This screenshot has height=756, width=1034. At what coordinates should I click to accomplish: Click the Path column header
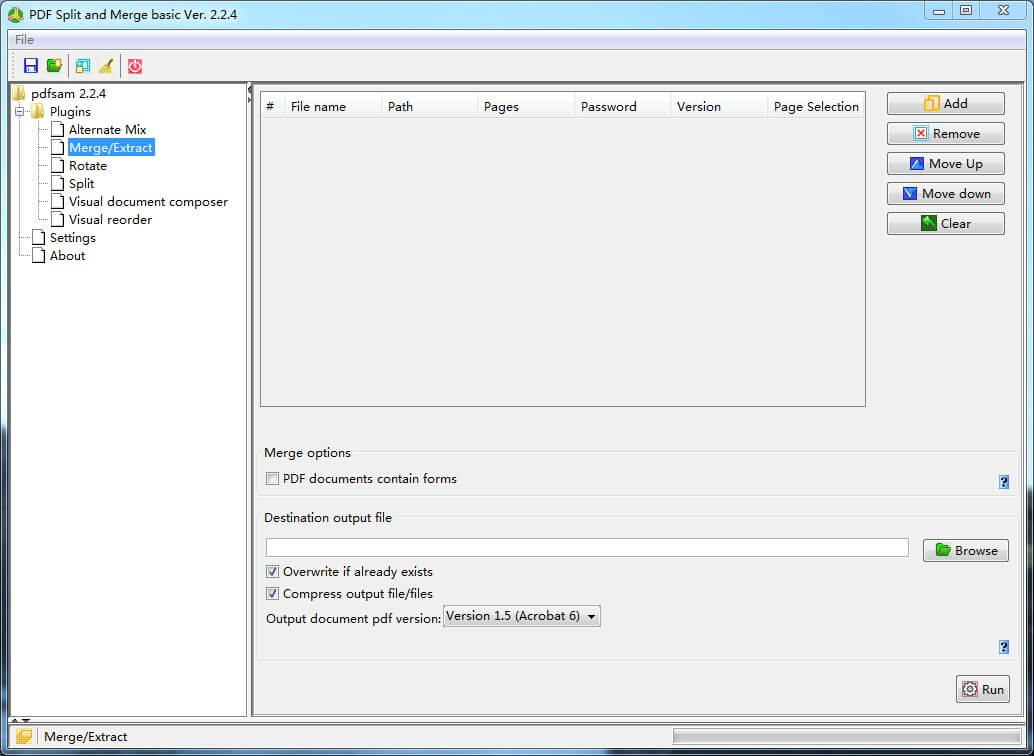click(429, 106)
